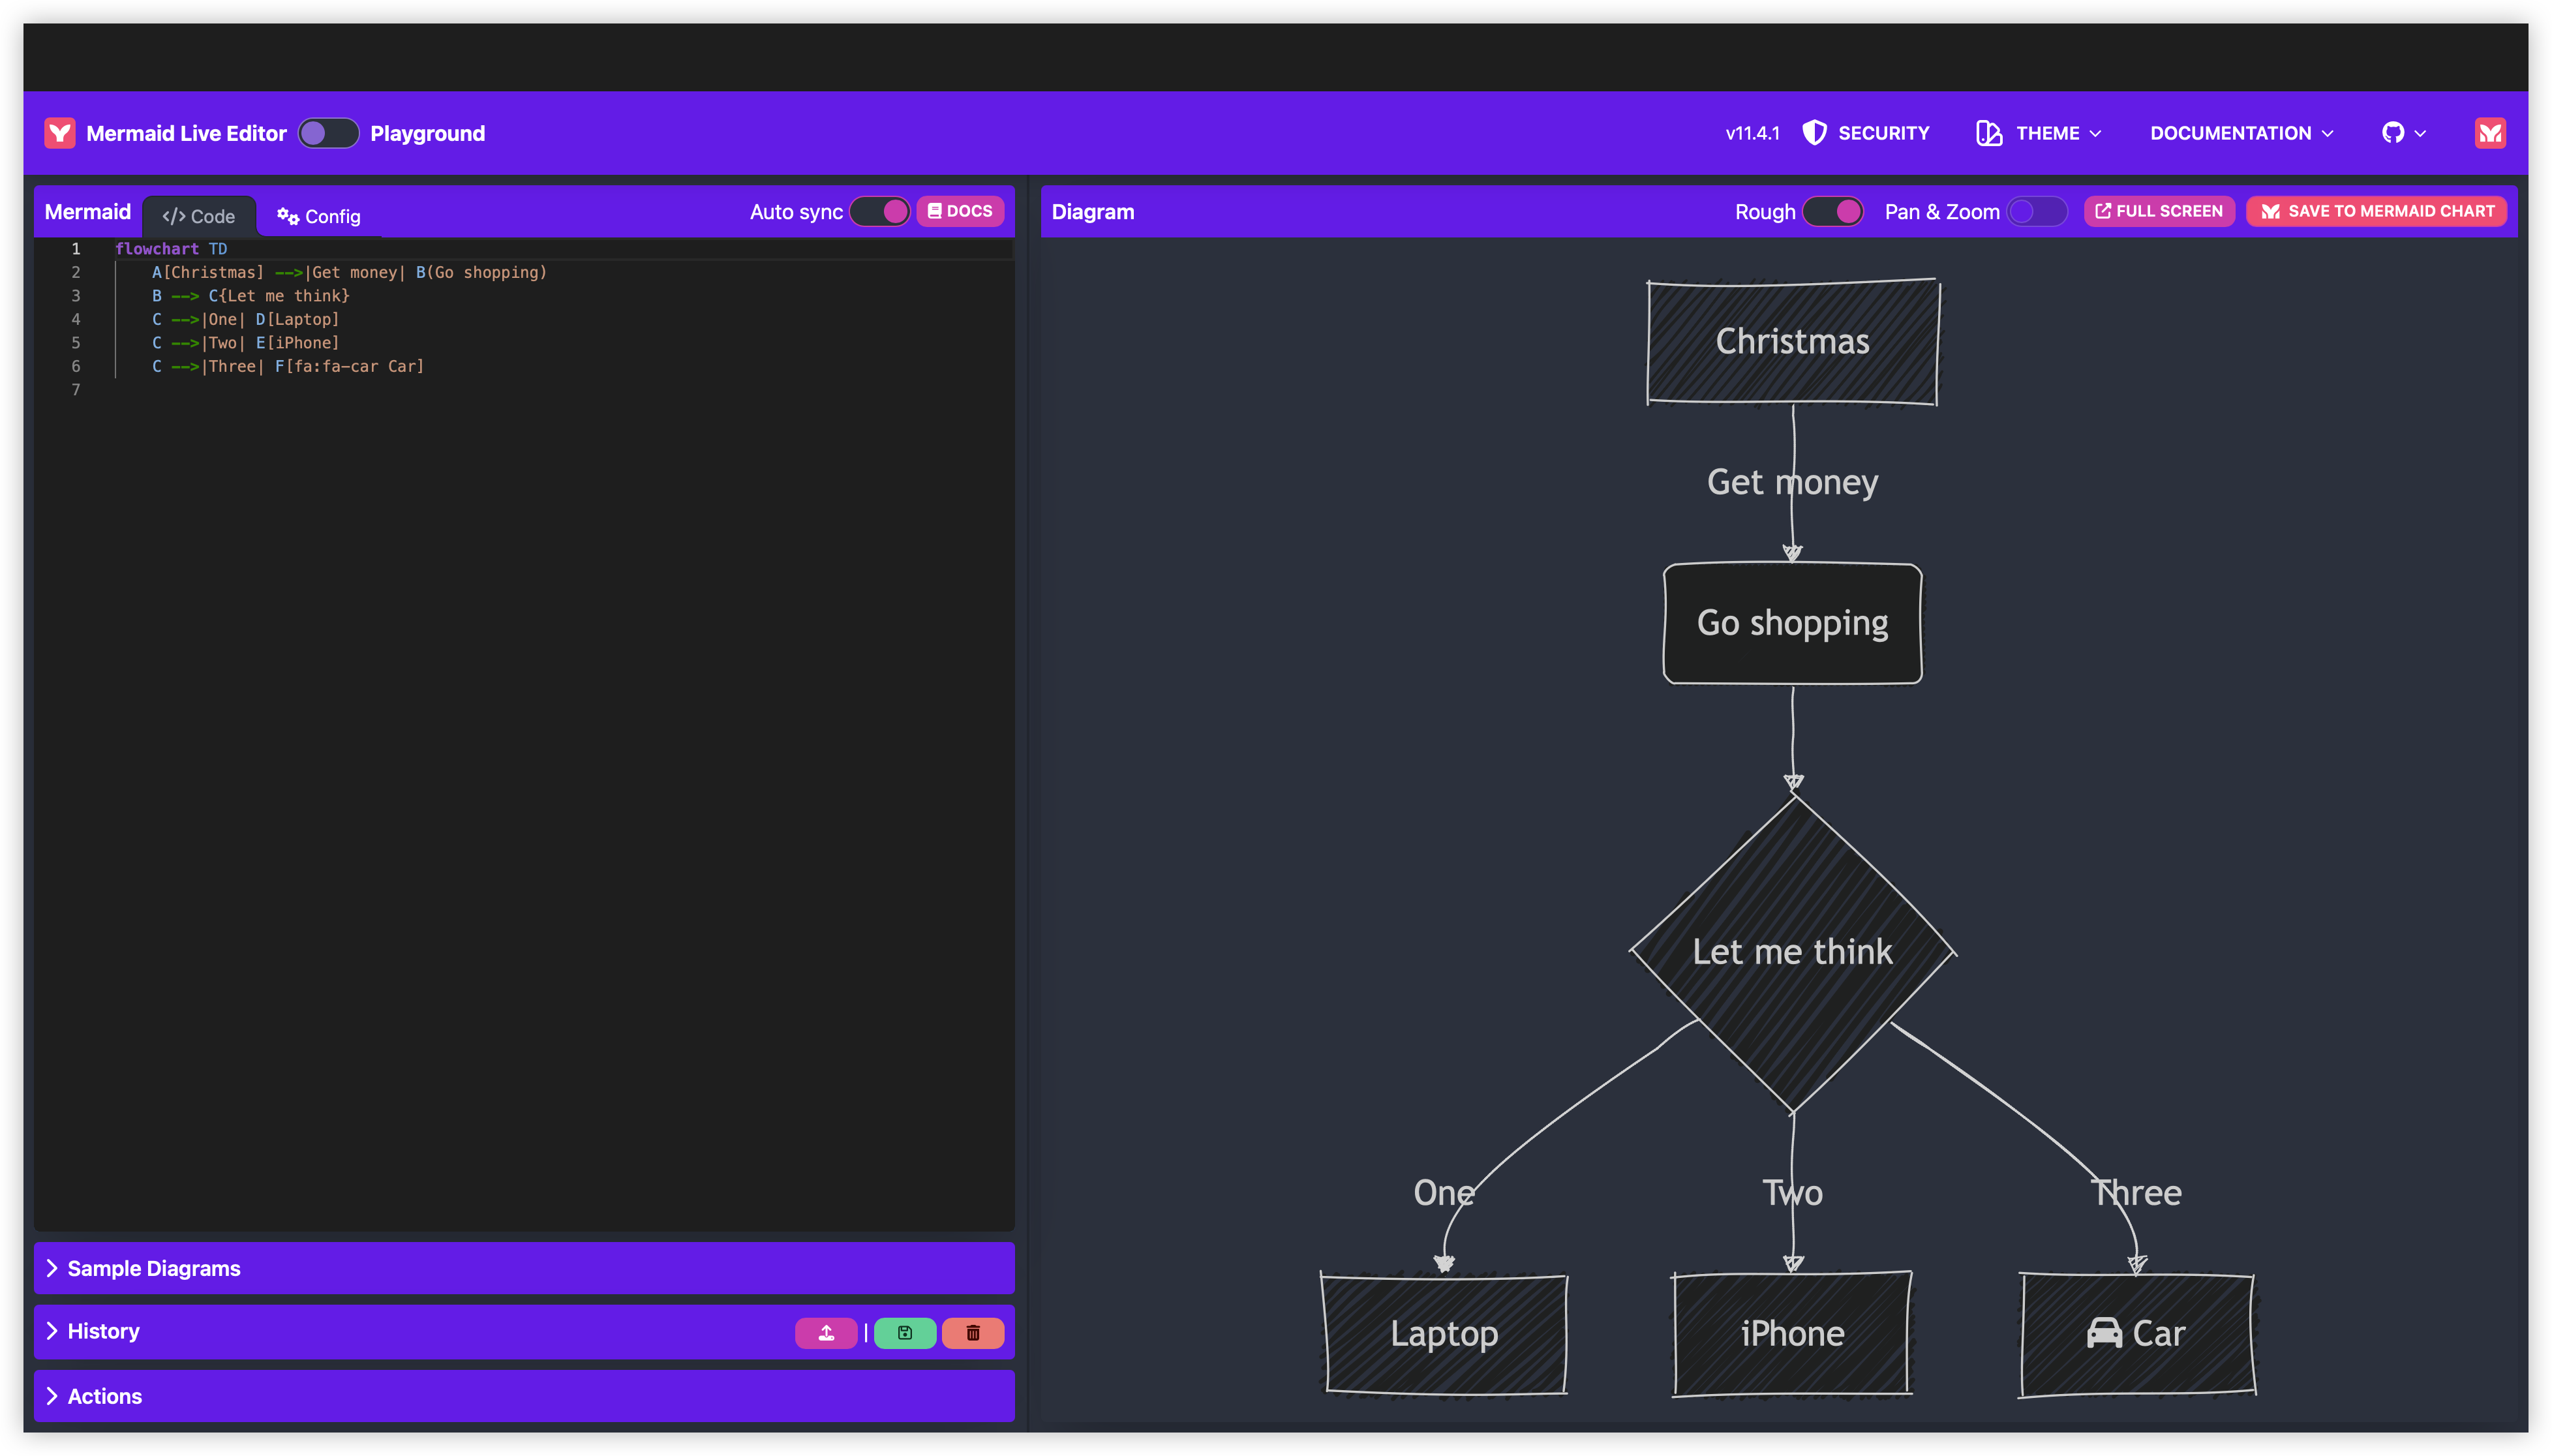Click the FULL SCREEN button
The height and width of the screenshot is (1456, 2552).
pos(2158,211)
